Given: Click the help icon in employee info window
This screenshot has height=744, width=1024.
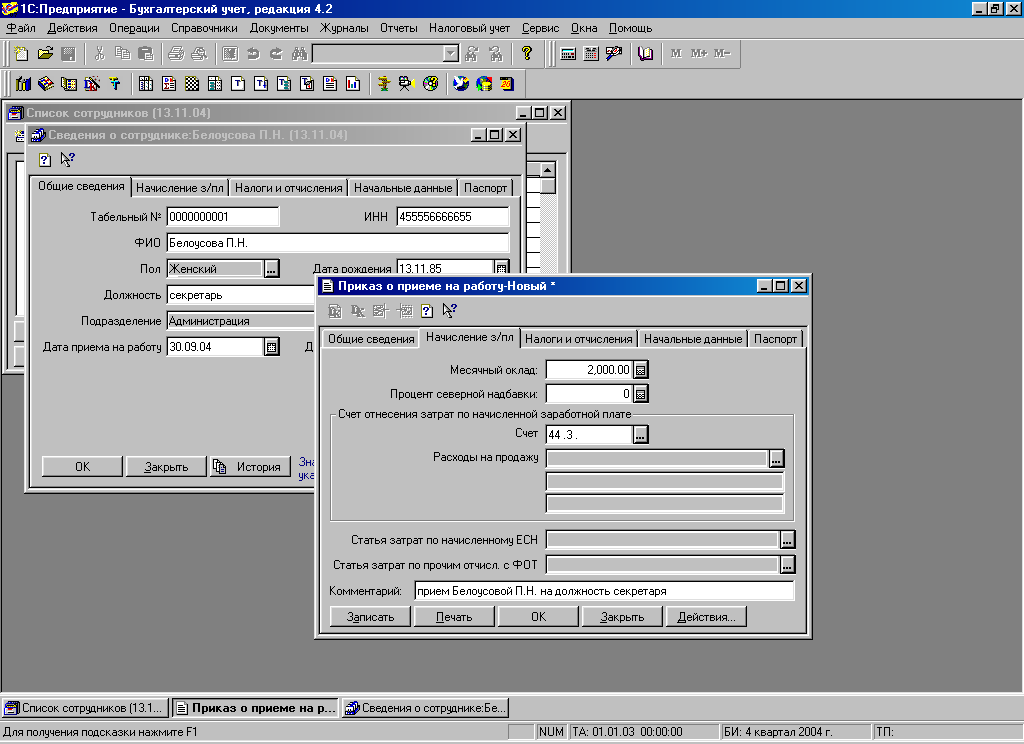Looking at the screenshot, I should (x=44, y=159).
